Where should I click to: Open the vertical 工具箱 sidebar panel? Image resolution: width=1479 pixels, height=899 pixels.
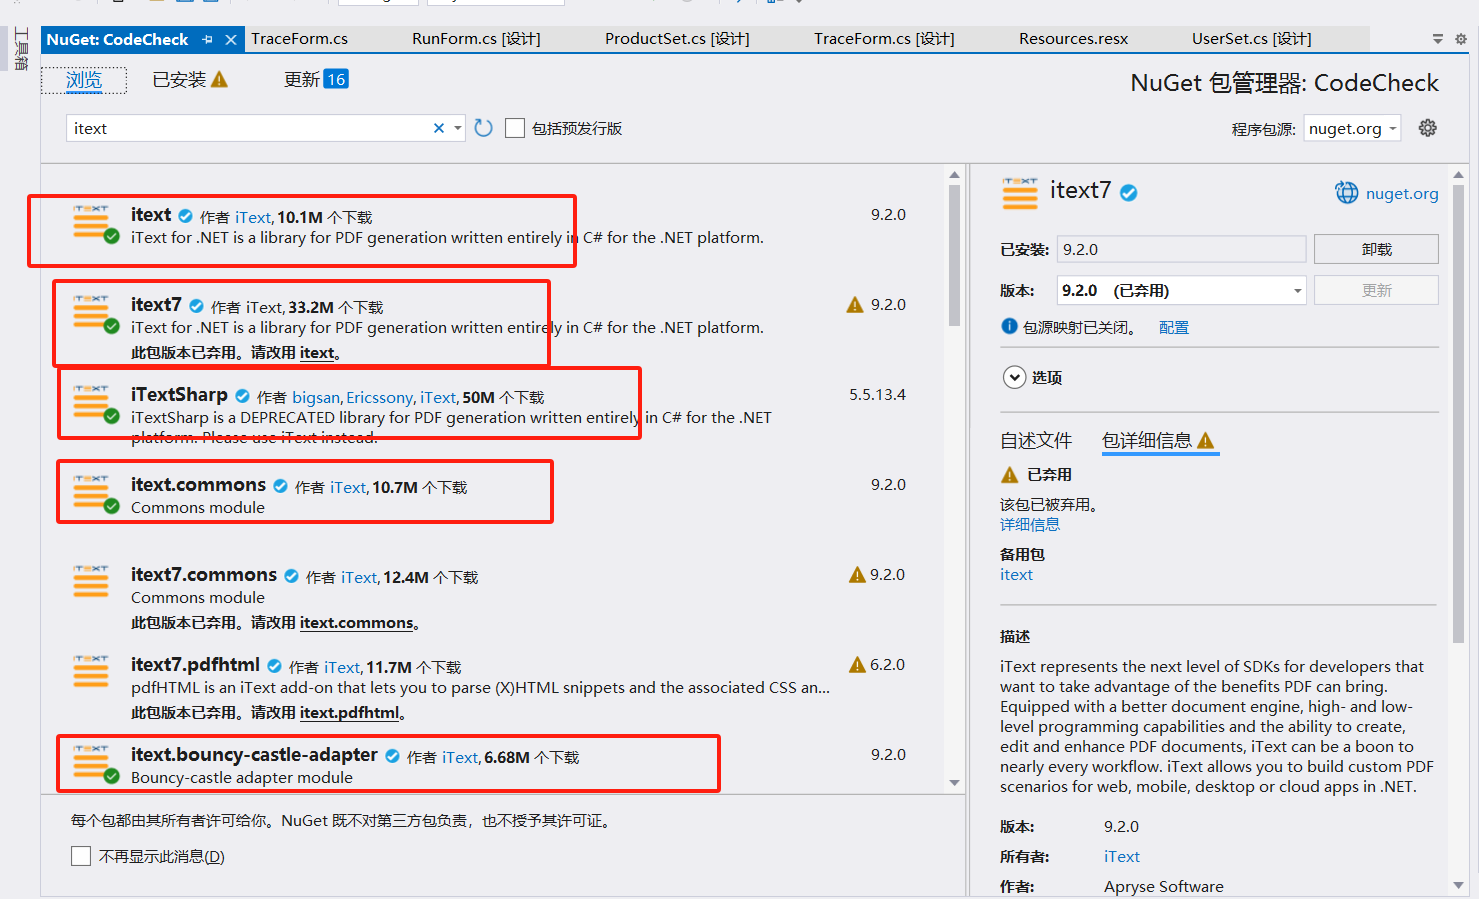point(20,47)
